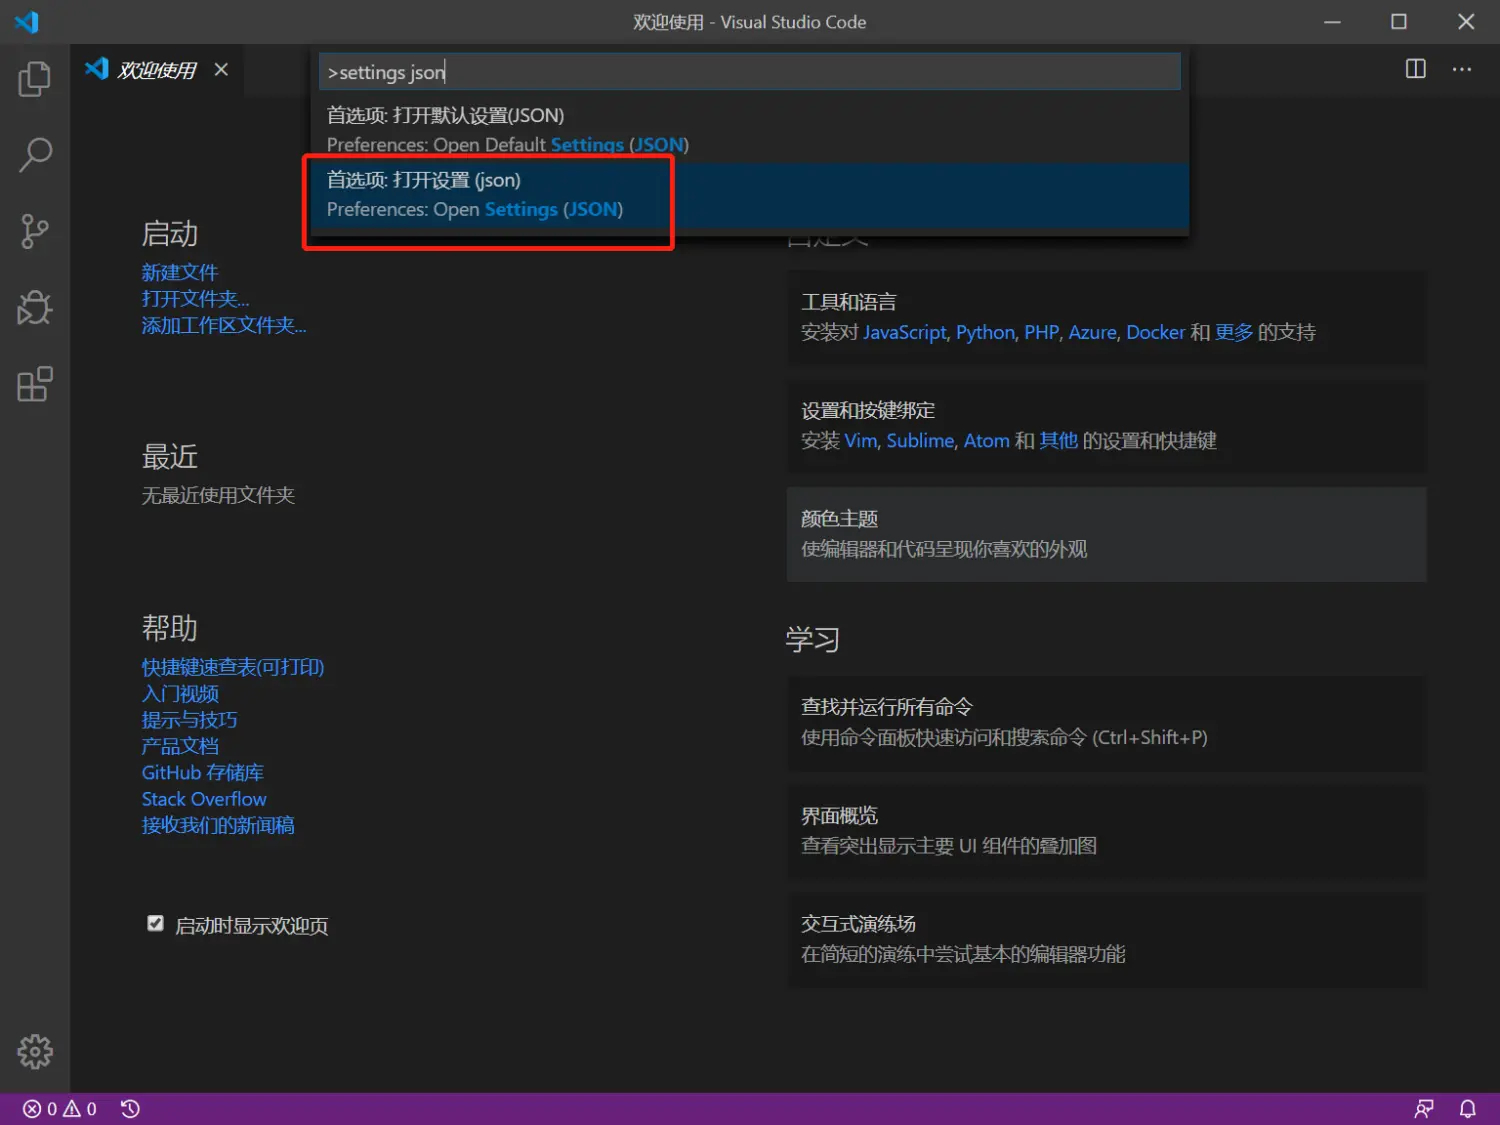Choose Open Default Settings (JSON) command
This screenshot has width=1500, height=1125.
click(x=750, y=130)
